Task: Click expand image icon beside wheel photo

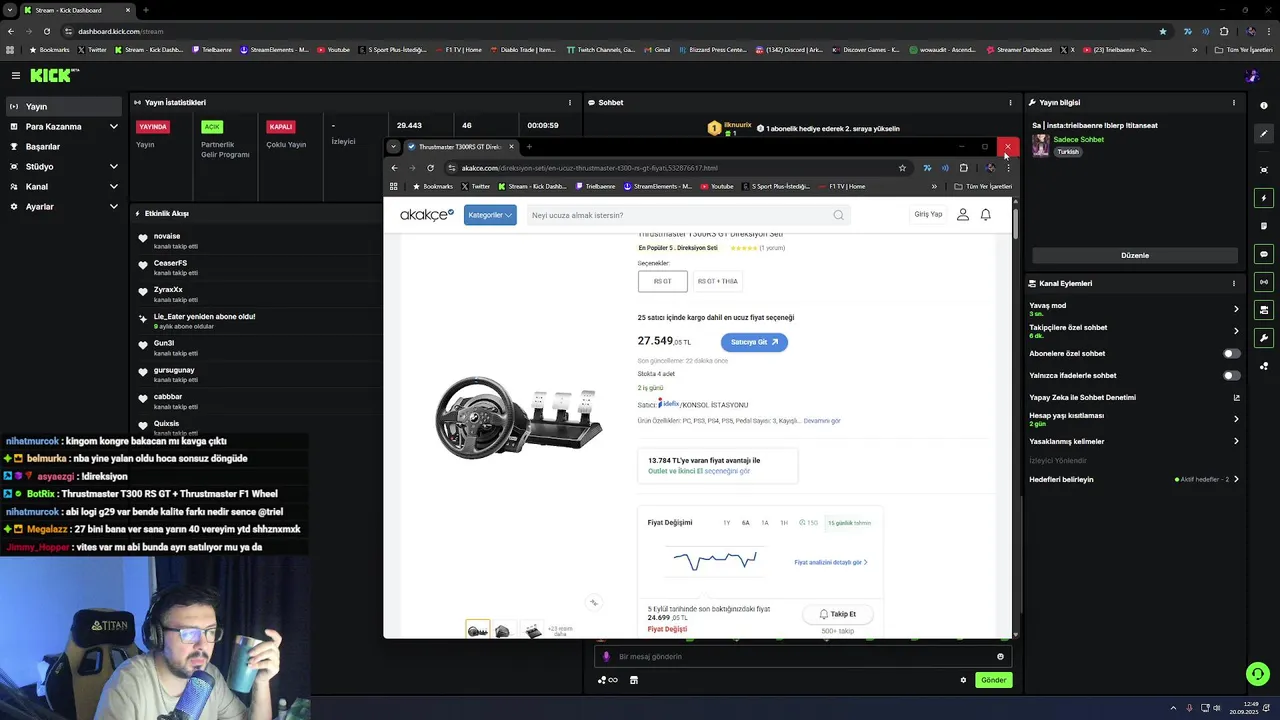Action: pyautogui.click(x=593, y=602)
